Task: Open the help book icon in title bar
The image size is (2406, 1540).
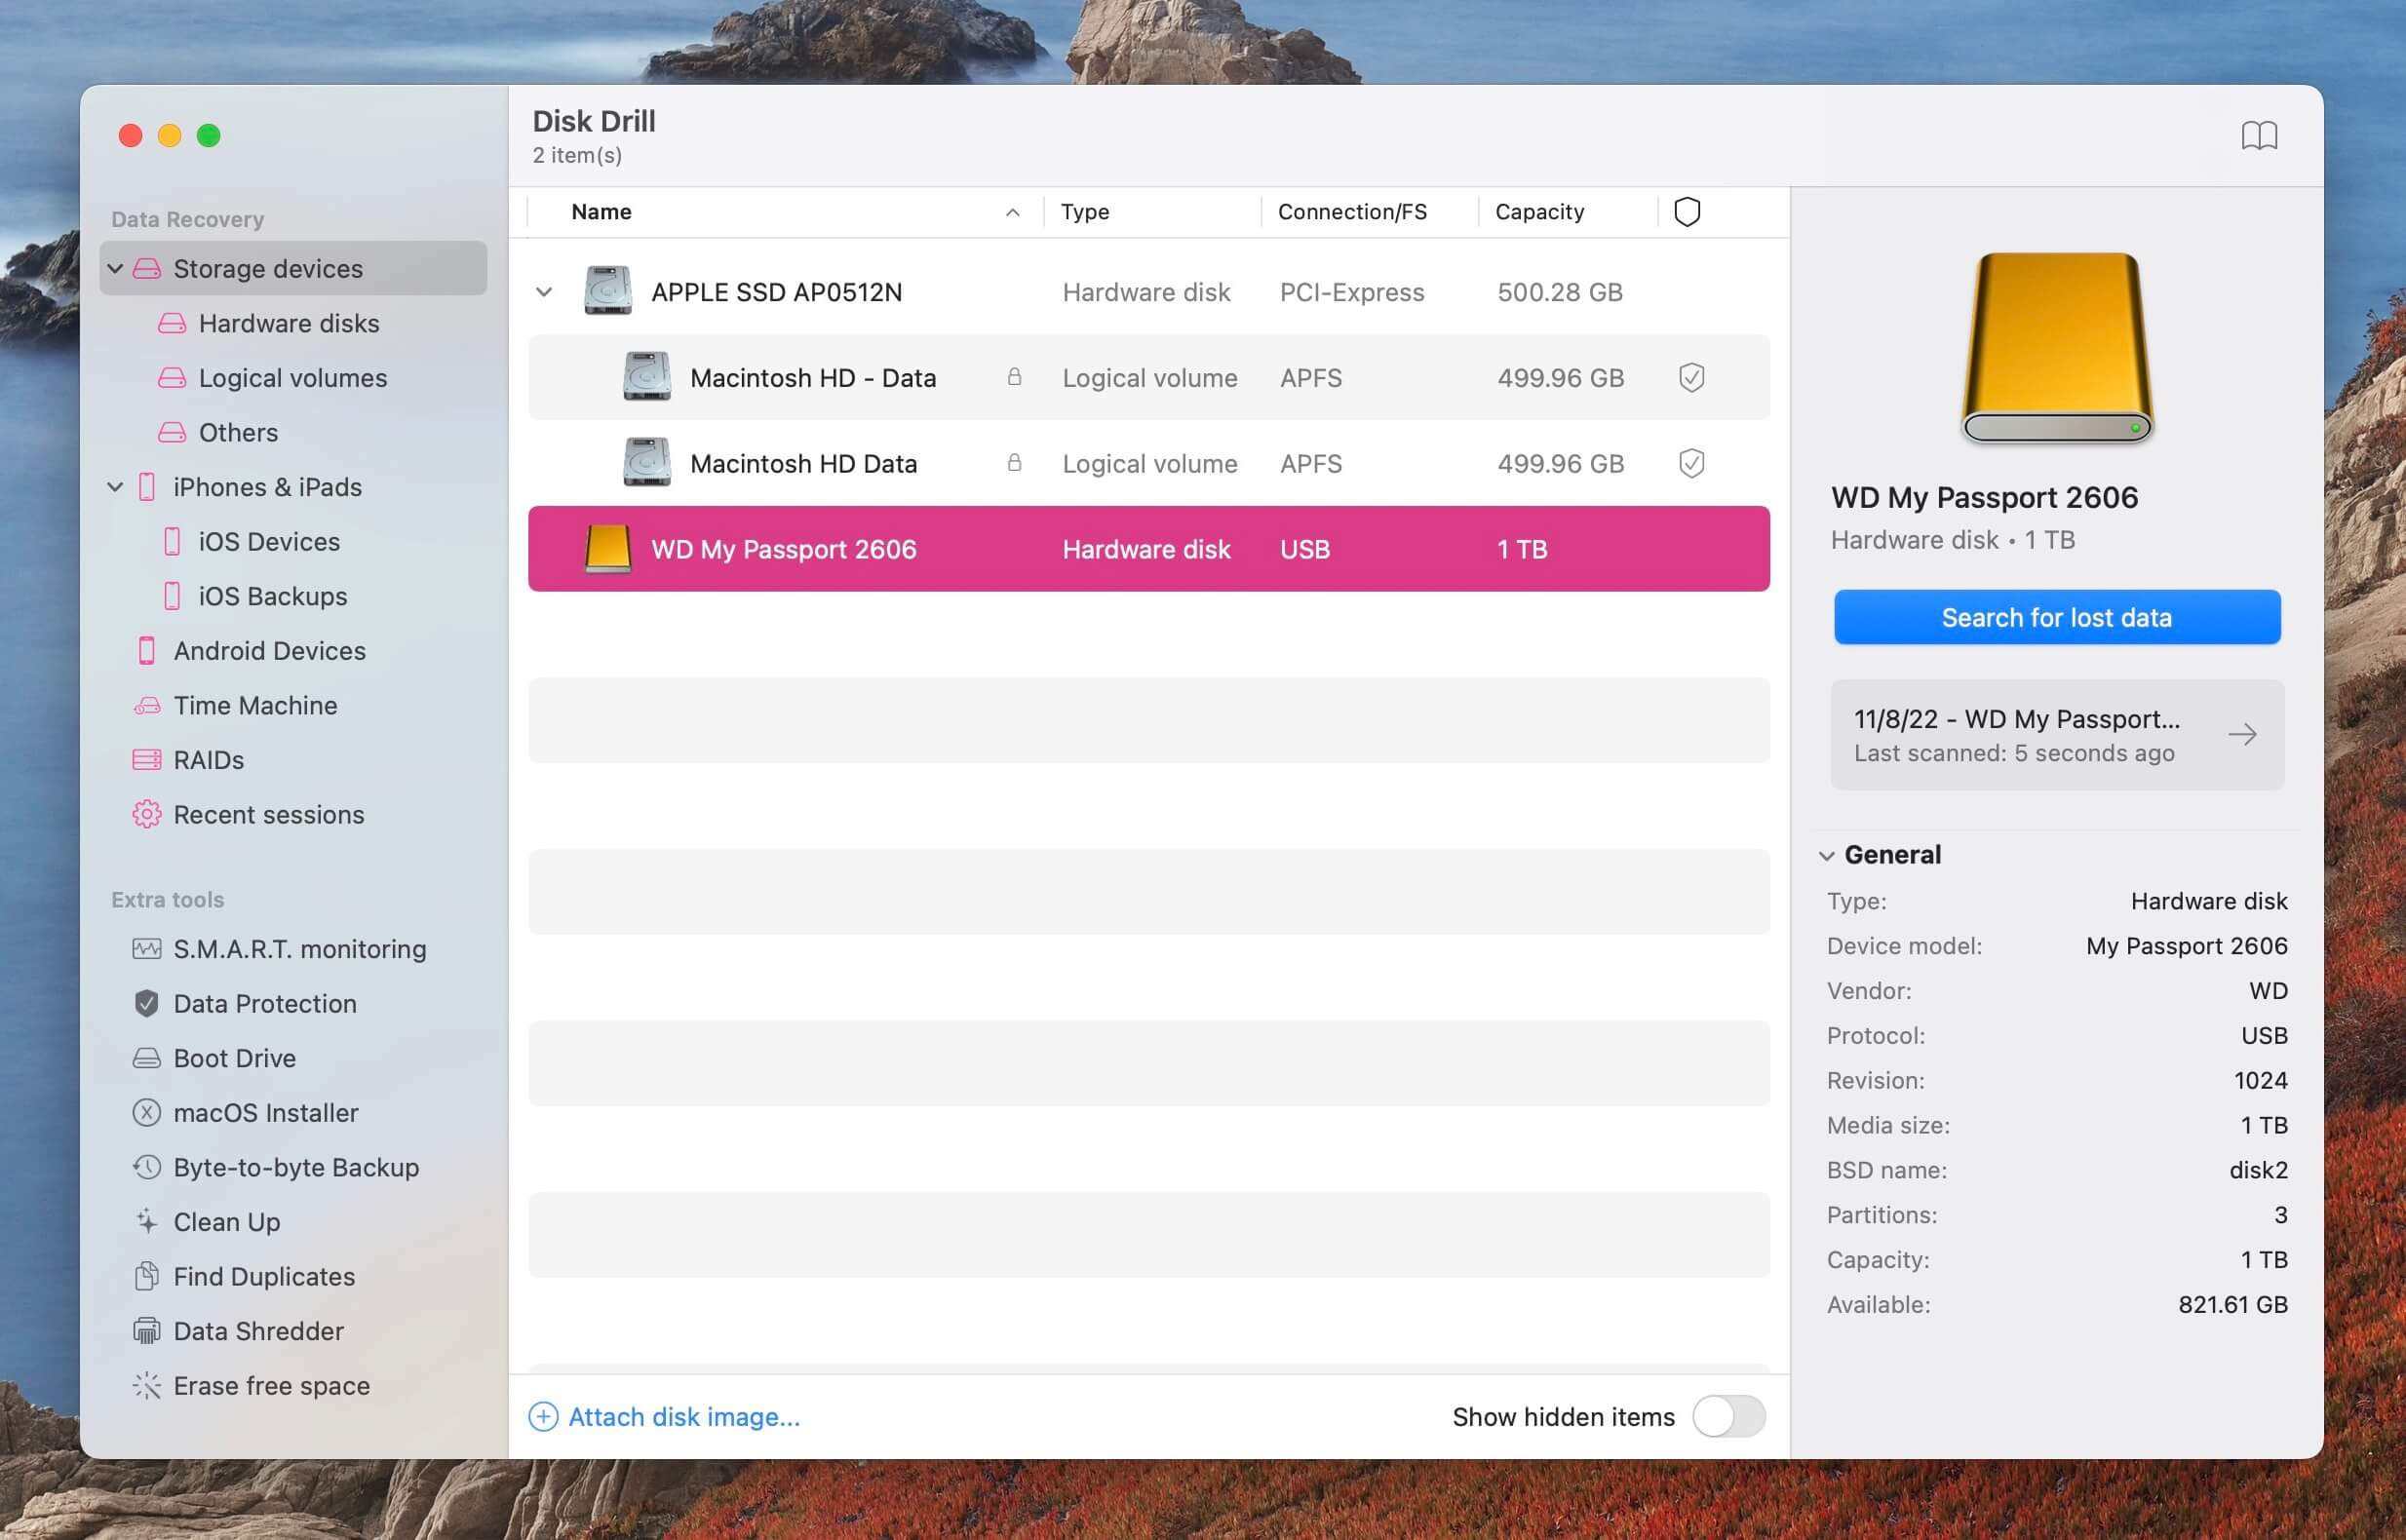Action: point(2258,135)
